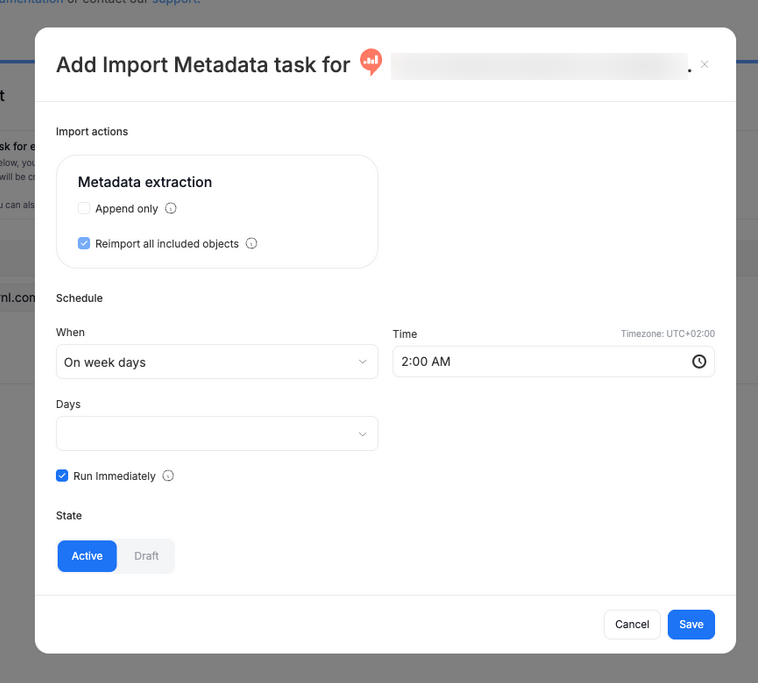The width and height of the screenshot is (758, 683).
Task: Close the Add Import Metadata dialog
Action: tap(704, 64)
